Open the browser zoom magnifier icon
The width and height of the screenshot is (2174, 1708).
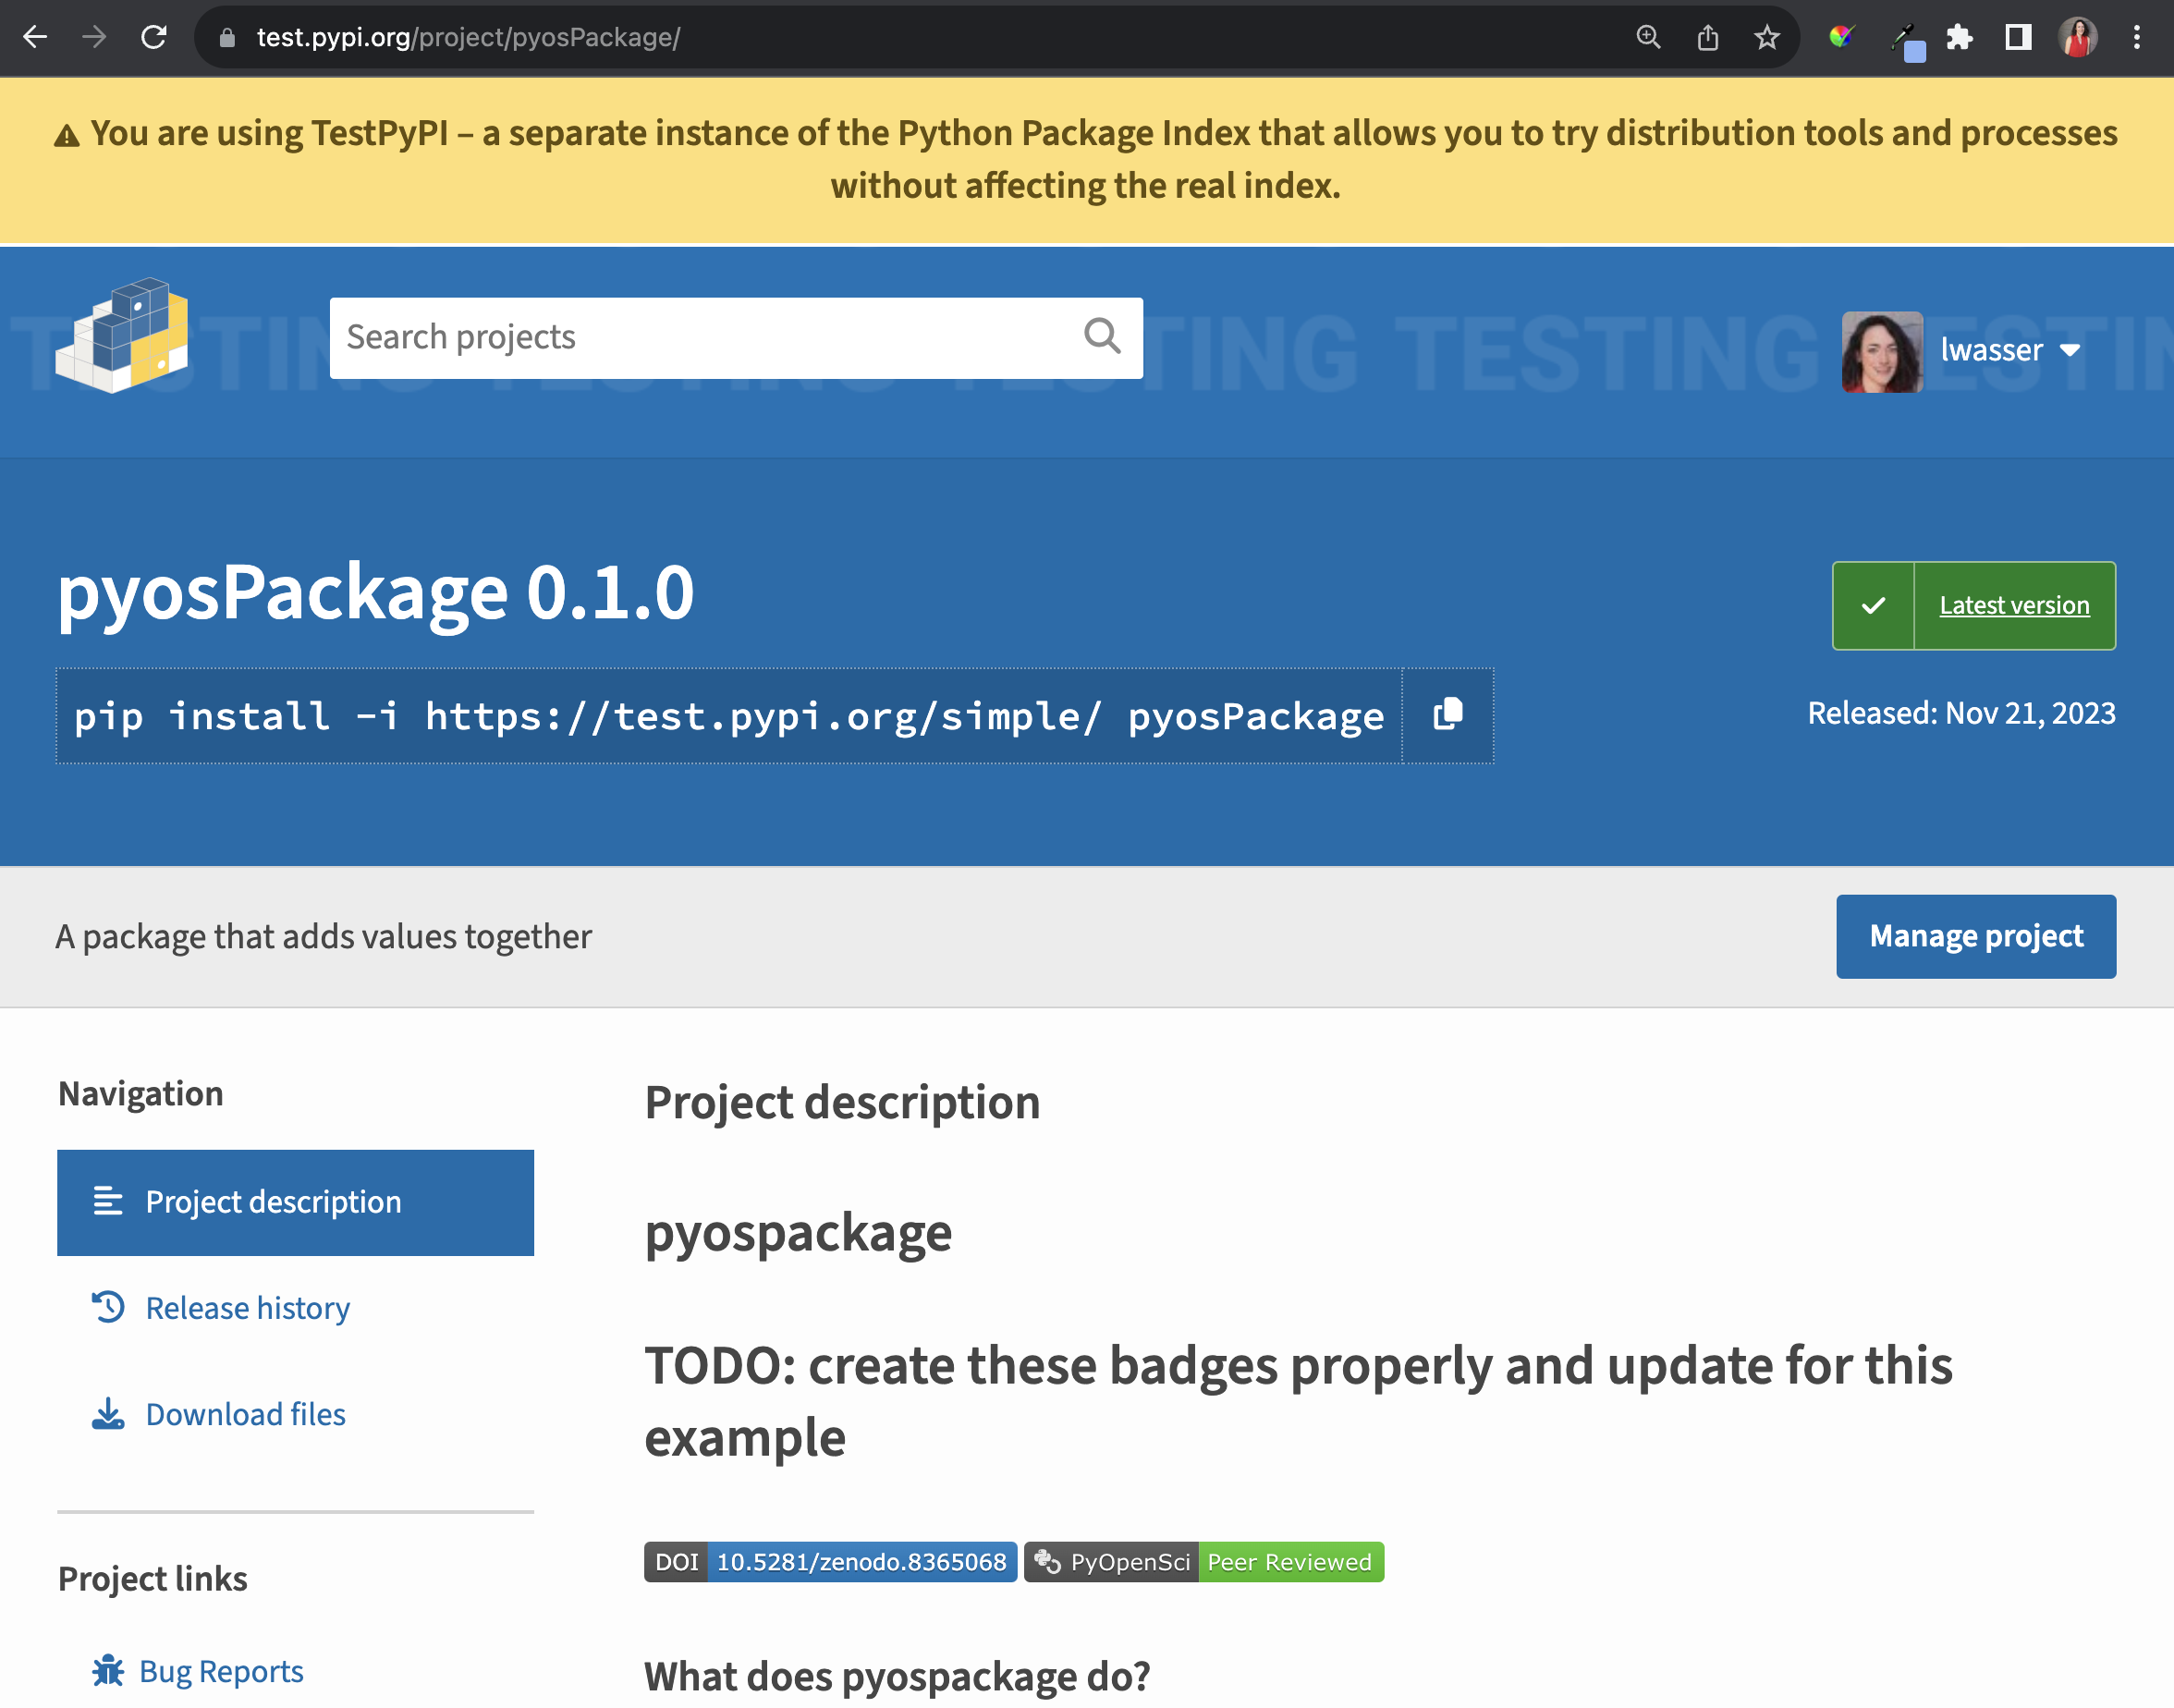tap(1648, 38)
